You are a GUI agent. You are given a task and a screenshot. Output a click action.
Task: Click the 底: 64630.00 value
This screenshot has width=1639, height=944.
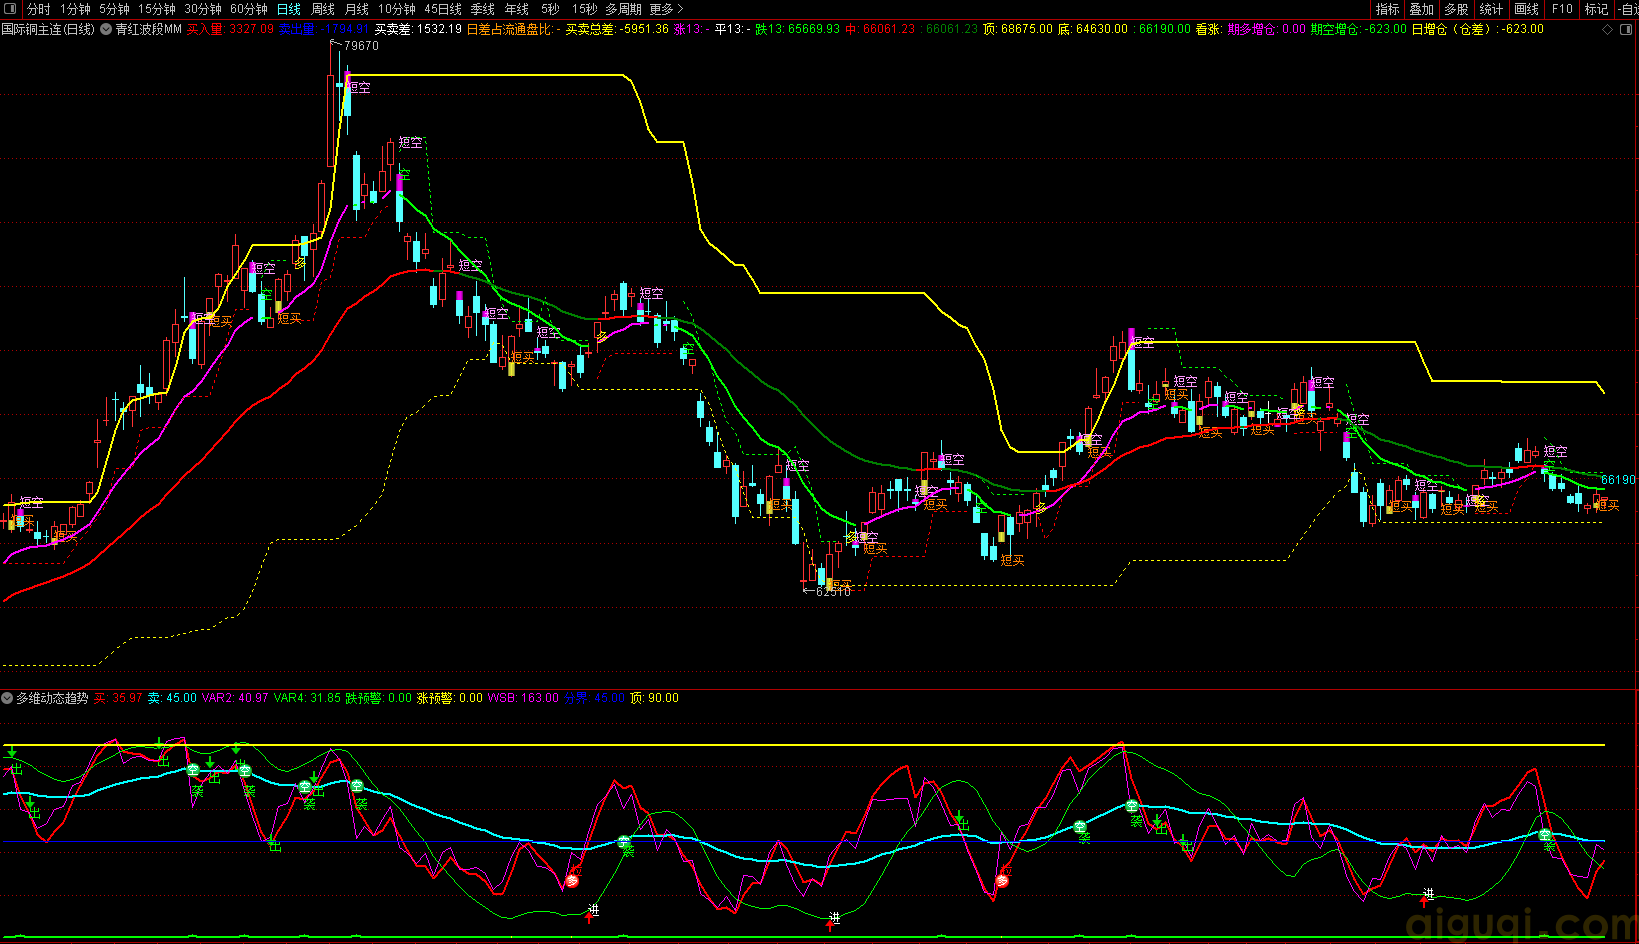[1093, 29]
